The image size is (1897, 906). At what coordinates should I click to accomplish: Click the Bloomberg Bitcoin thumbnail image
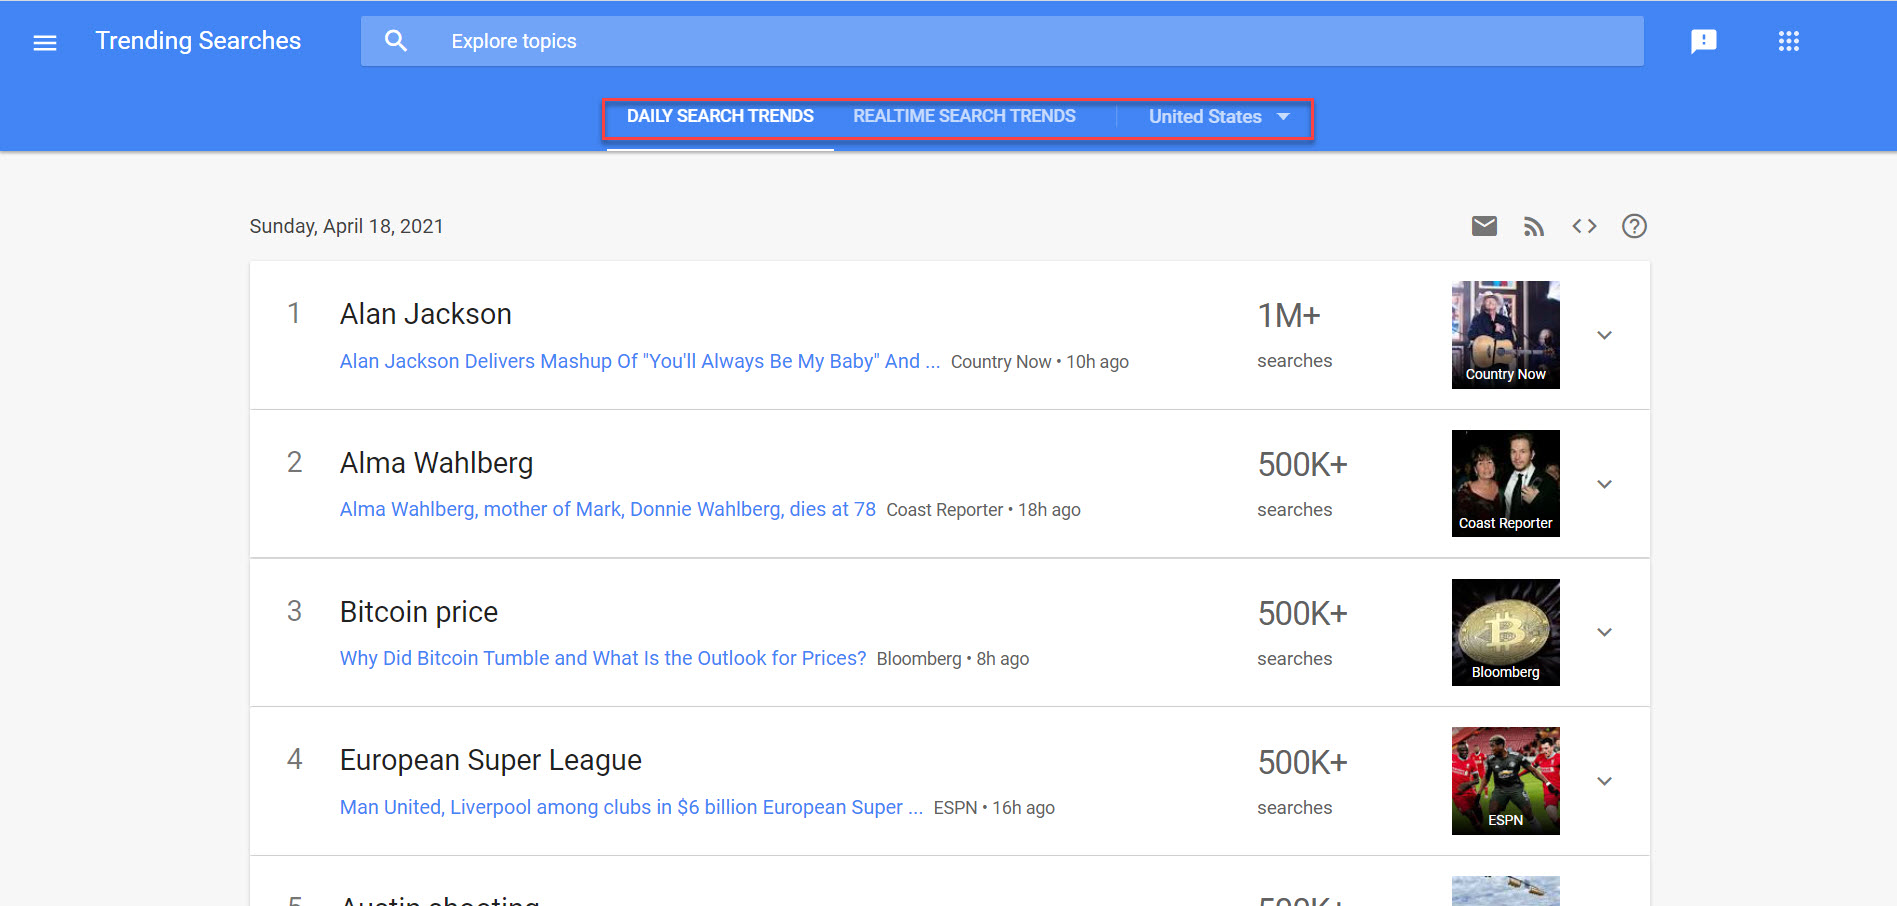tap(1505, 632)
